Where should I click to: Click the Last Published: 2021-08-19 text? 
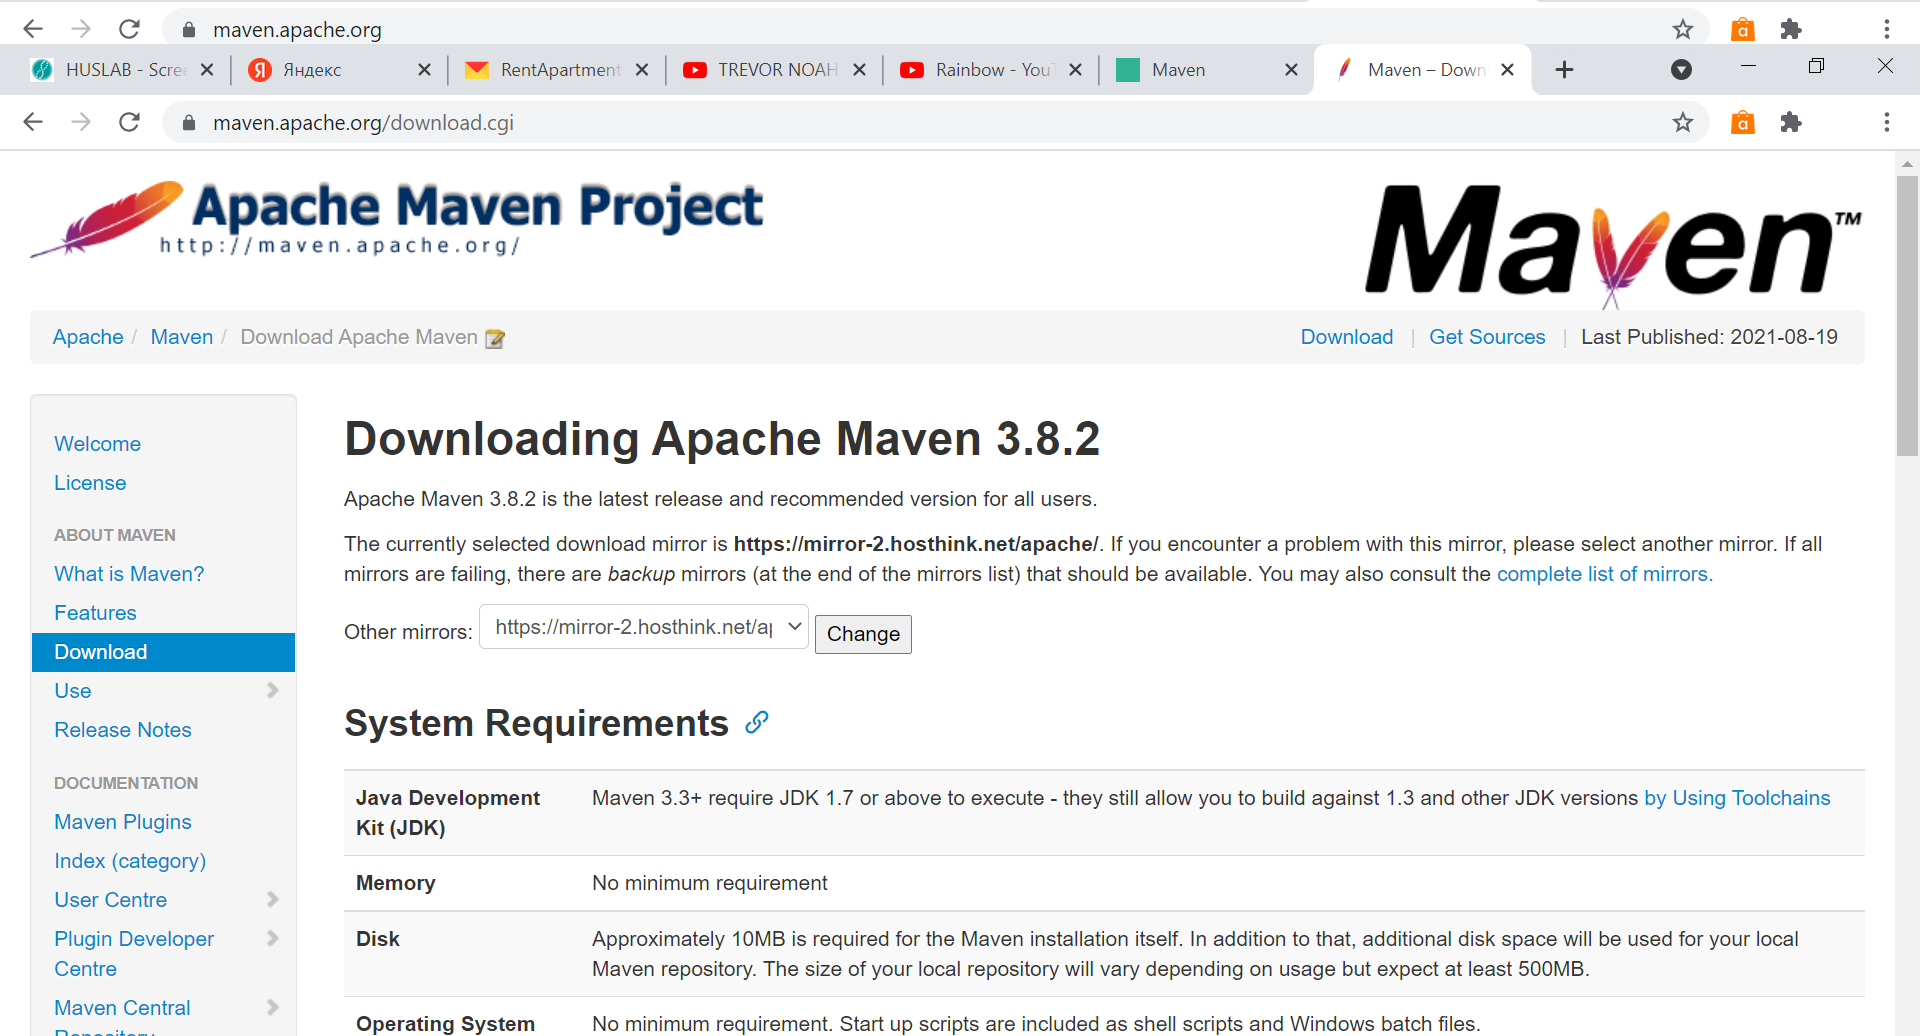click(1709, 337)
